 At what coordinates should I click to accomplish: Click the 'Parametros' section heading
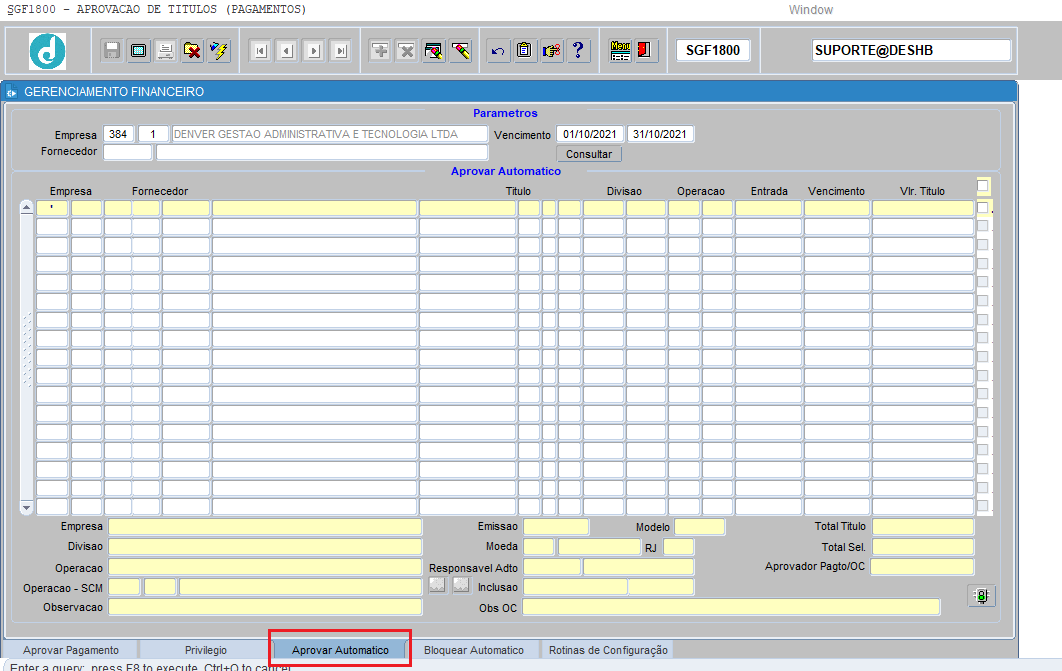coord(505,113)
